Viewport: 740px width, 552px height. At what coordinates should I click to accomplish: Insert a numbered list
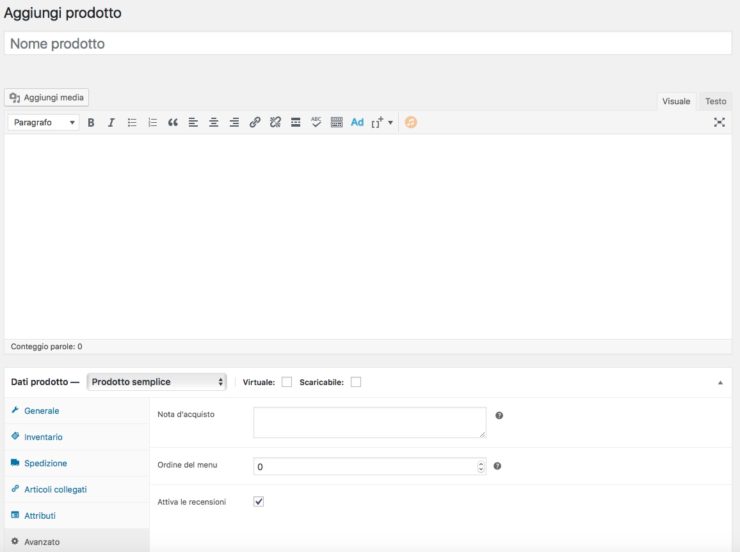152,123
